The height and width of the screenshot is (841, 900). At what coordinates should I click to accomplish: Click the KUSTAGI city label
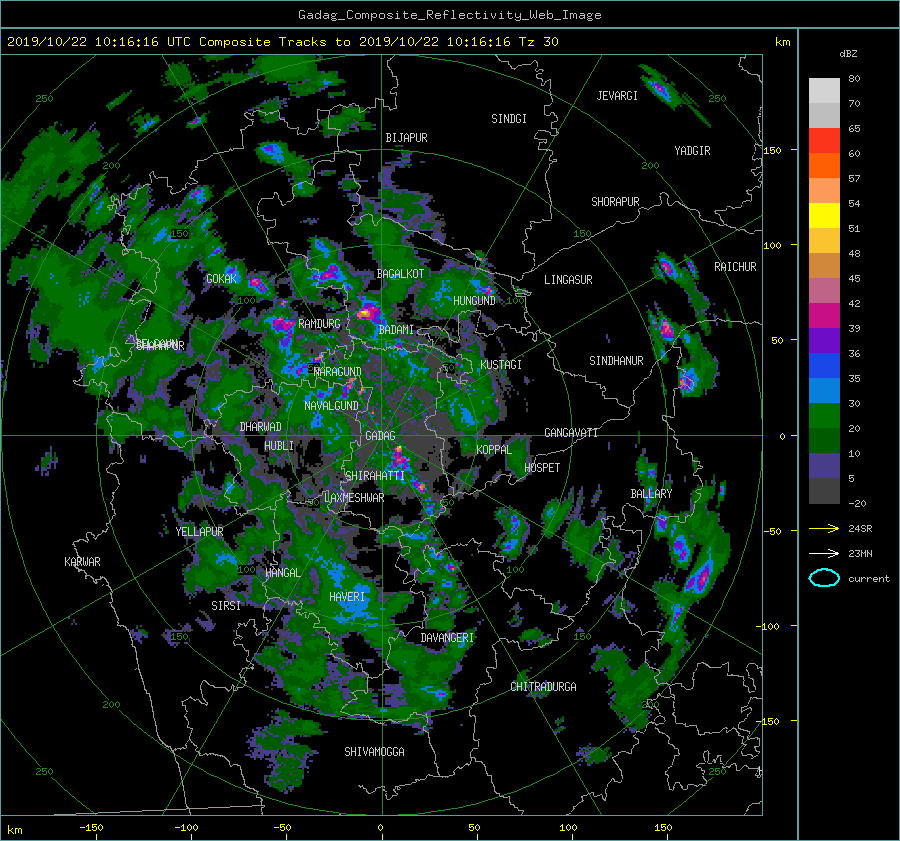tap(501, 365)
